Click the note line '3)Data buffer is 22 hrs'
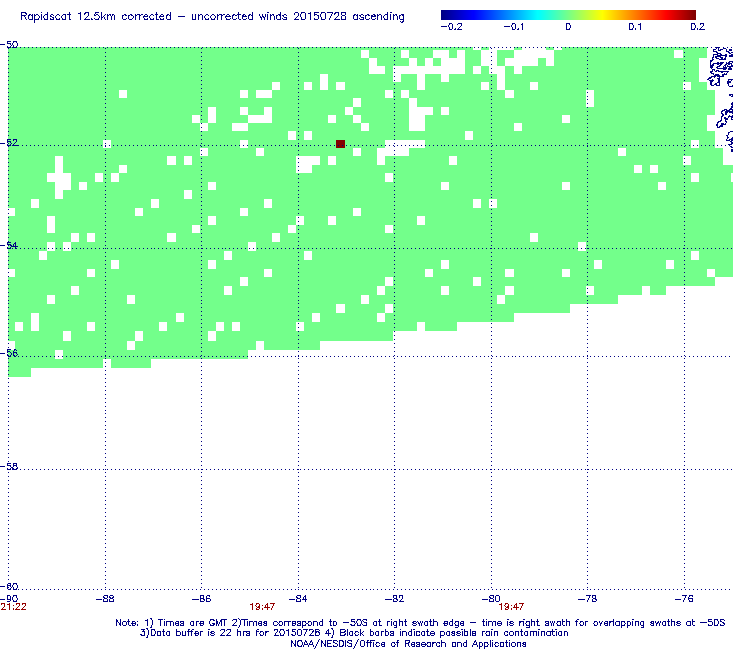This screenshot has width=740, height=650. 354,633
